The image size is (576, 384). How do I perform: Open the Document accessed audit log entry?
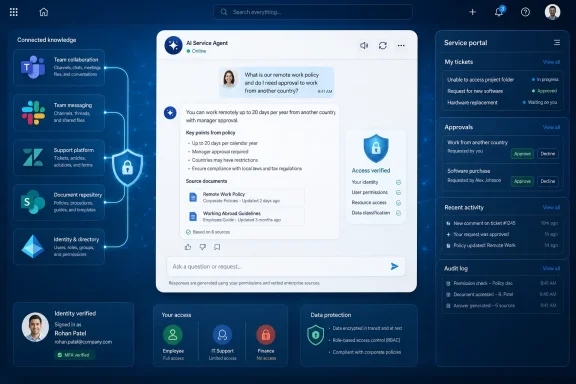(x=502, y=294)
